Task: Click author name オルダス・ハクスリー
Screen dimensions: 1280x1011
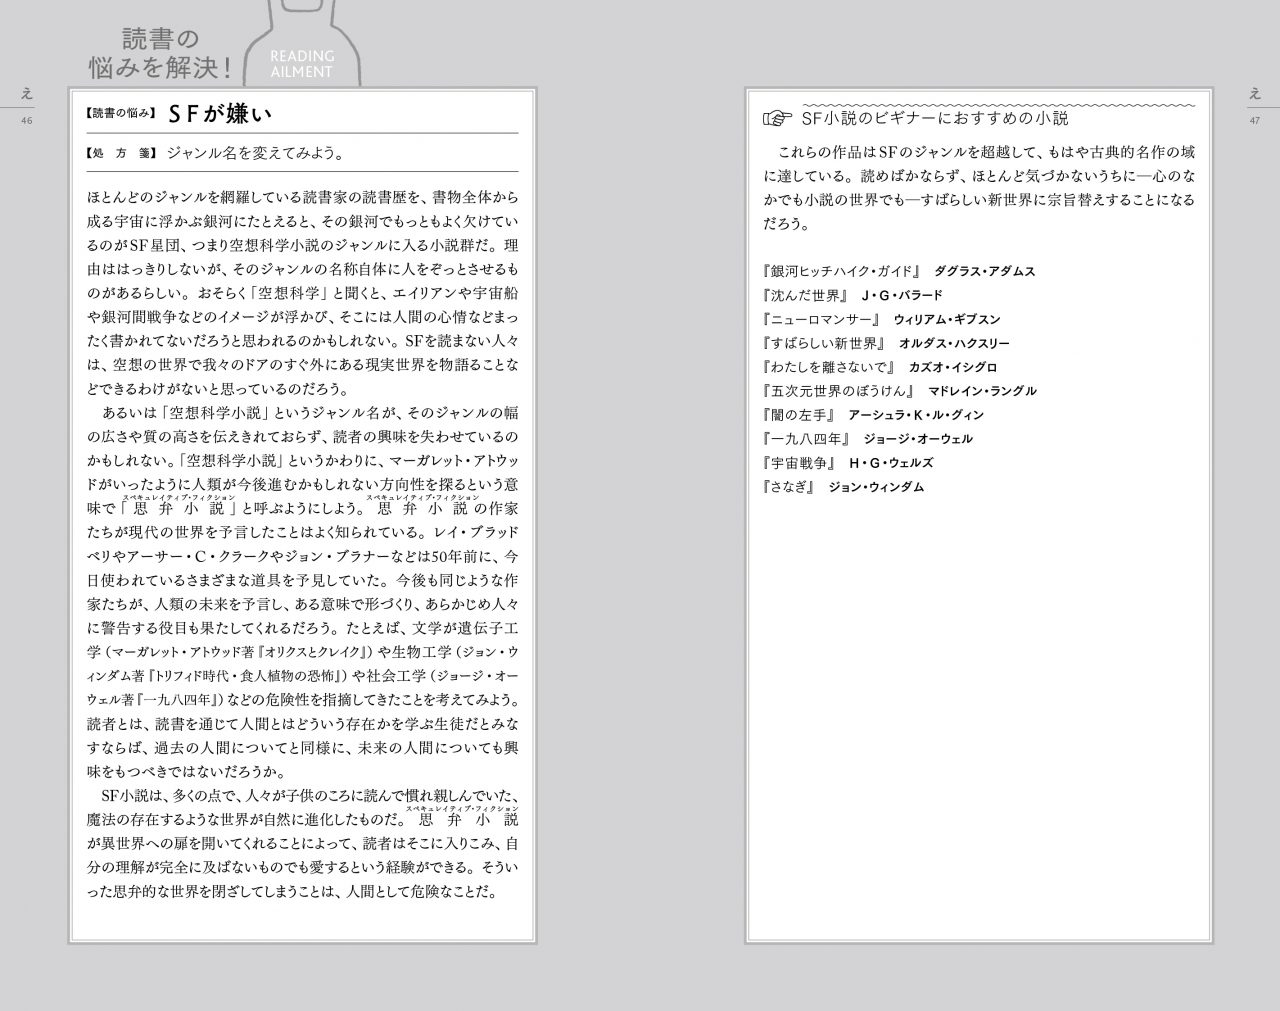Action: click(x=954, y=343)
